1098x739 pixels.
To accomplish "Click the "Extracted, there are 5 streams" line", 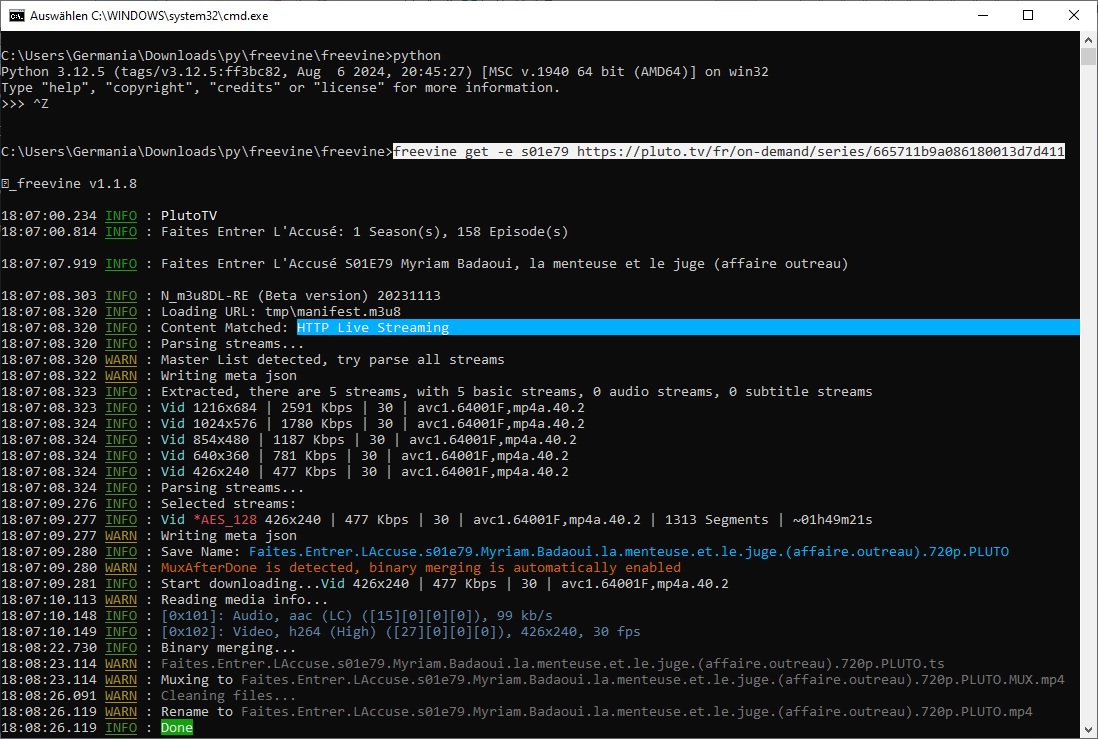I will (517, 392).
